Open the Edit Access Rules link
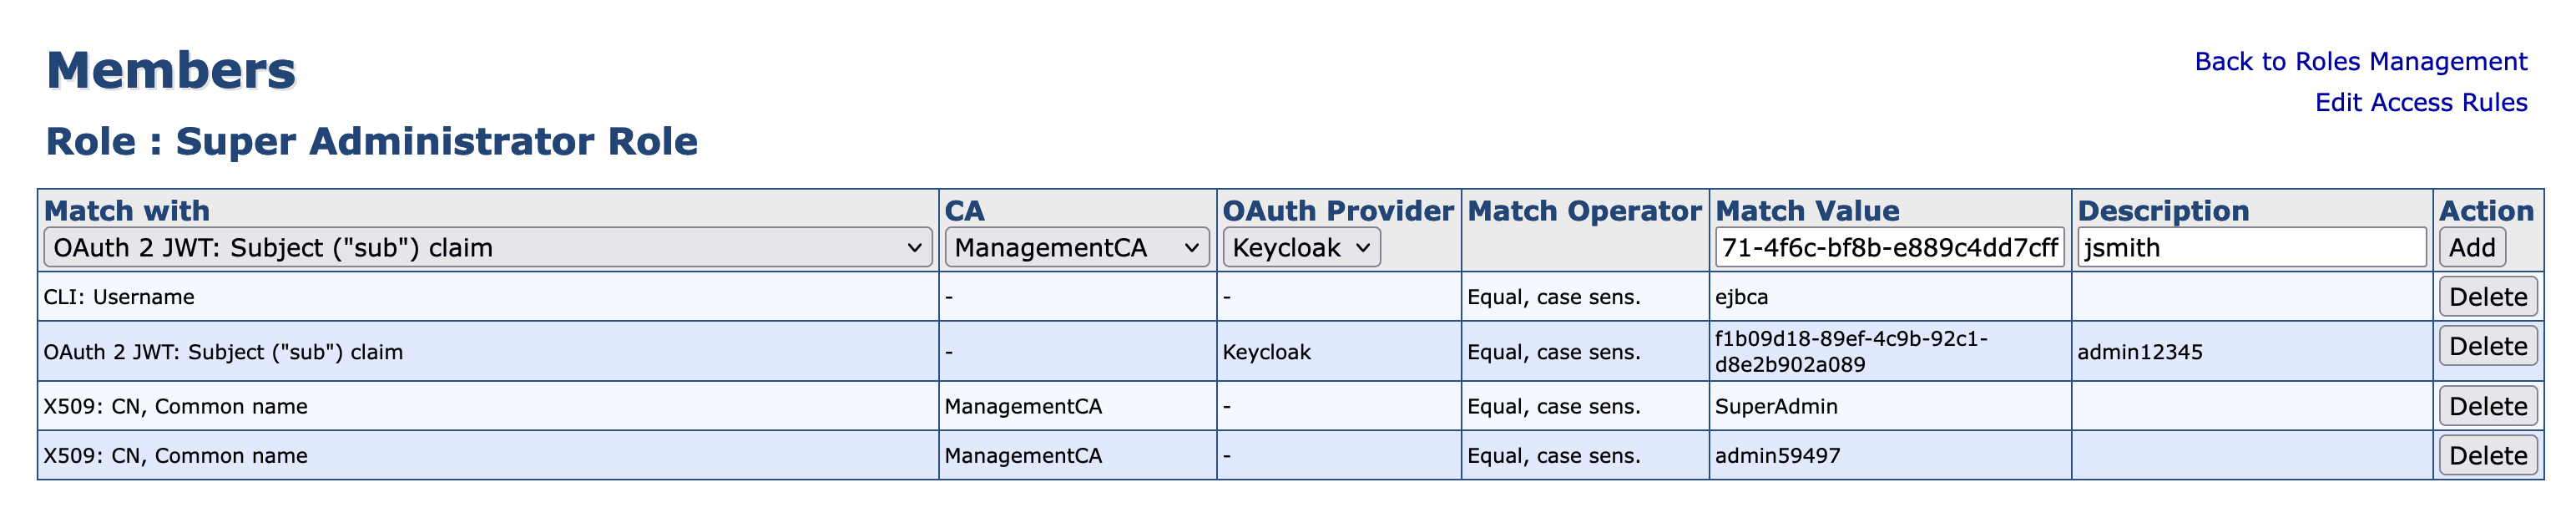This screenshot has height=518, width=2576. [x=2420, y=103]
